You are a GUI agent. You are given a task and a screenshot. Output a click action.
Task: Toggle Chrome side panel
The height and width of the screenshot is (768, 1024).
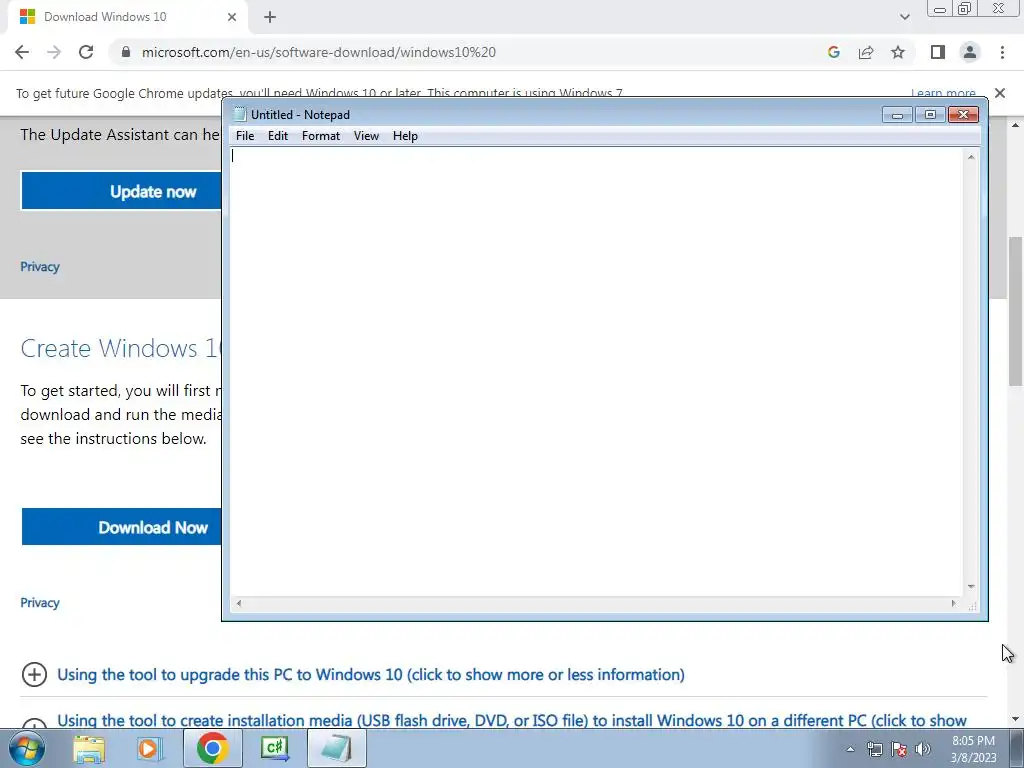pos(938,52)
